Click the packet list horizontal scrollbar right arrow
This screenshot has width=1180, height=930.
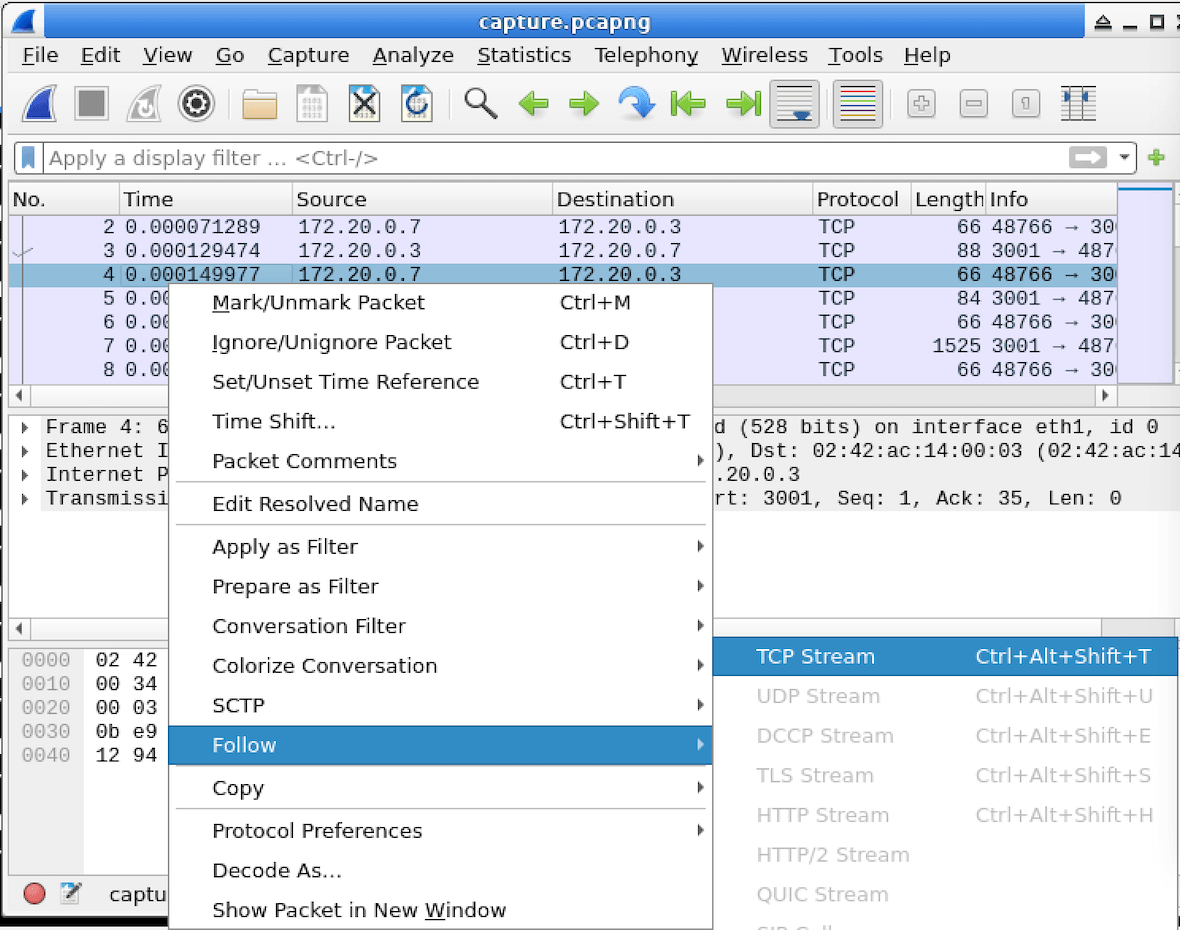coord(1104,395)
